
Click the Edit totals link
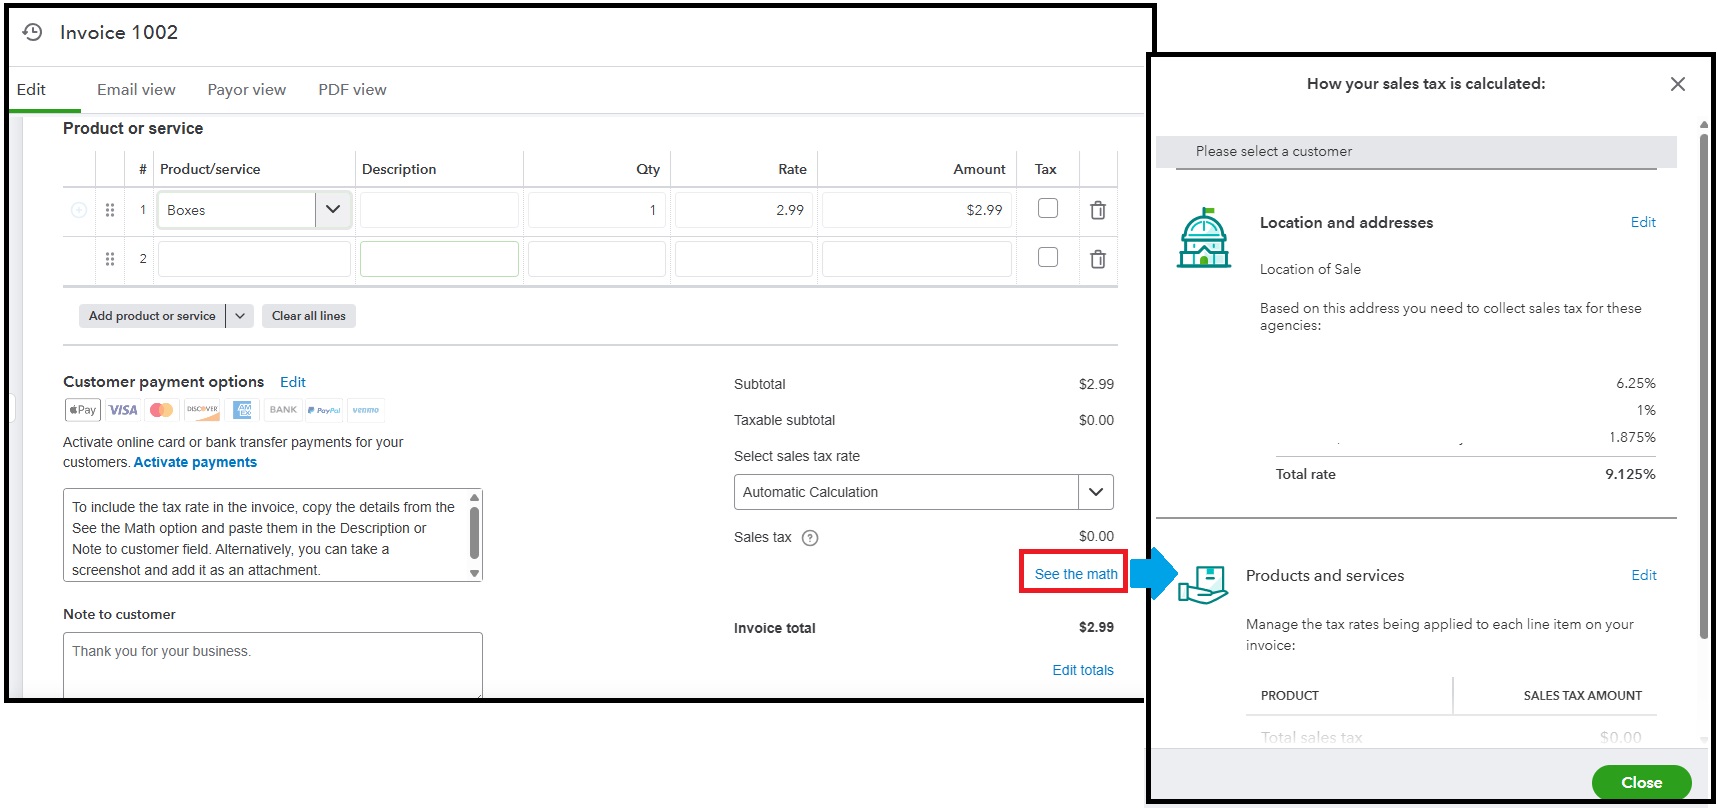point(1083,670)
